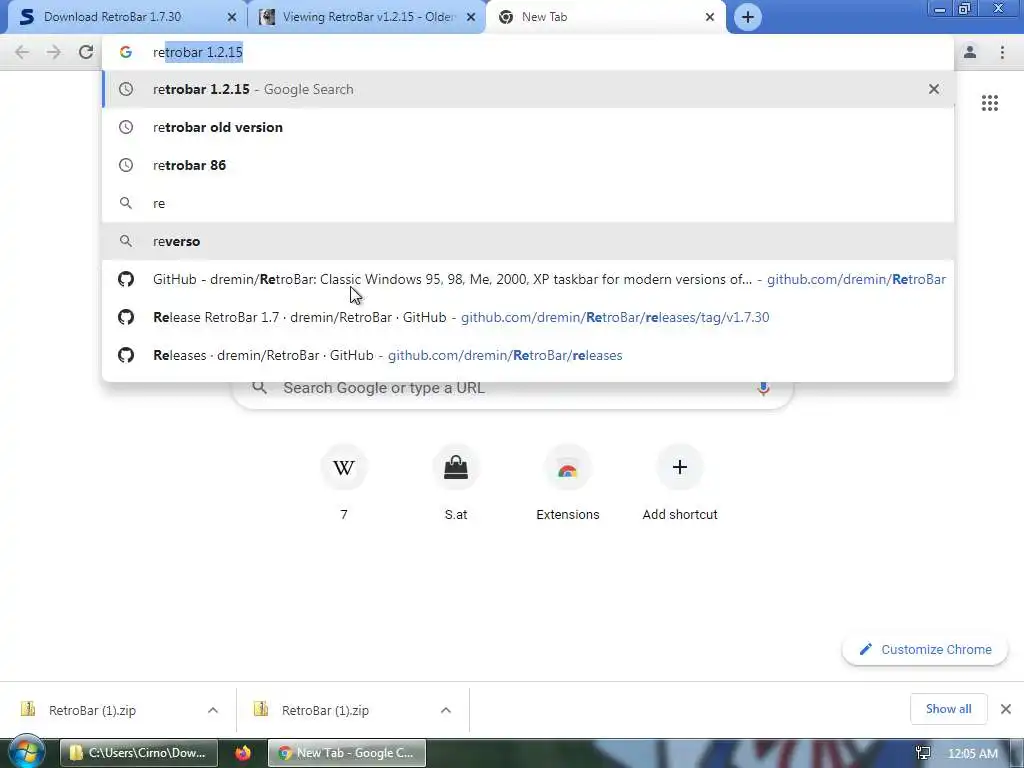Select the 'retrobar 1.2.15 - Google Search' suggestion

tap(528, 89)
